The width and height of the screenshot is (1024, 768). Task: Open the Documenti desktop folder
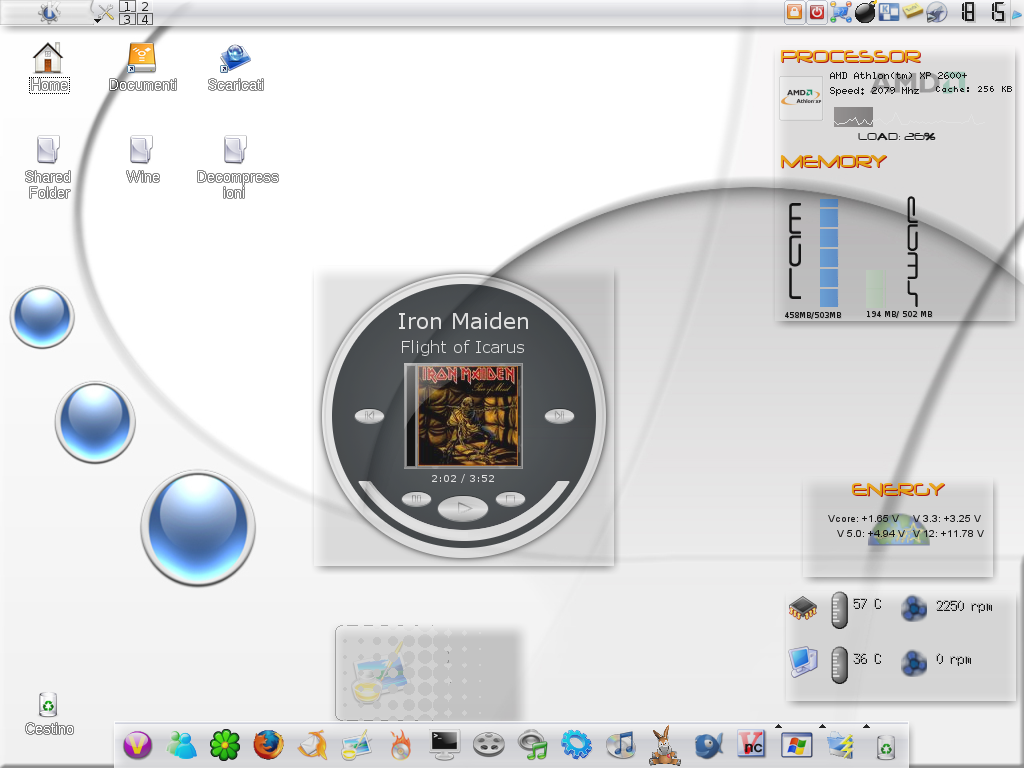[142, 67]
